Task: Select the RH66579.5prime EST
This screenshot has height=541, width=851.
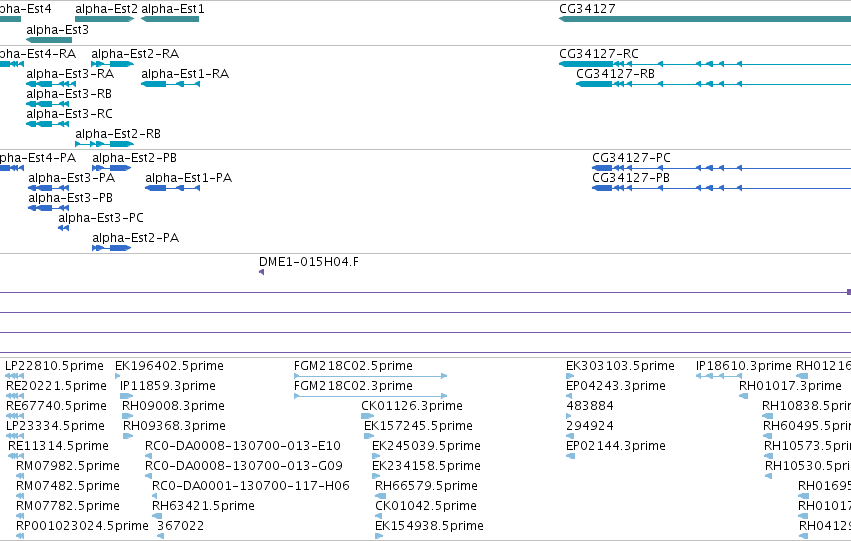Action: pos(380,497)
